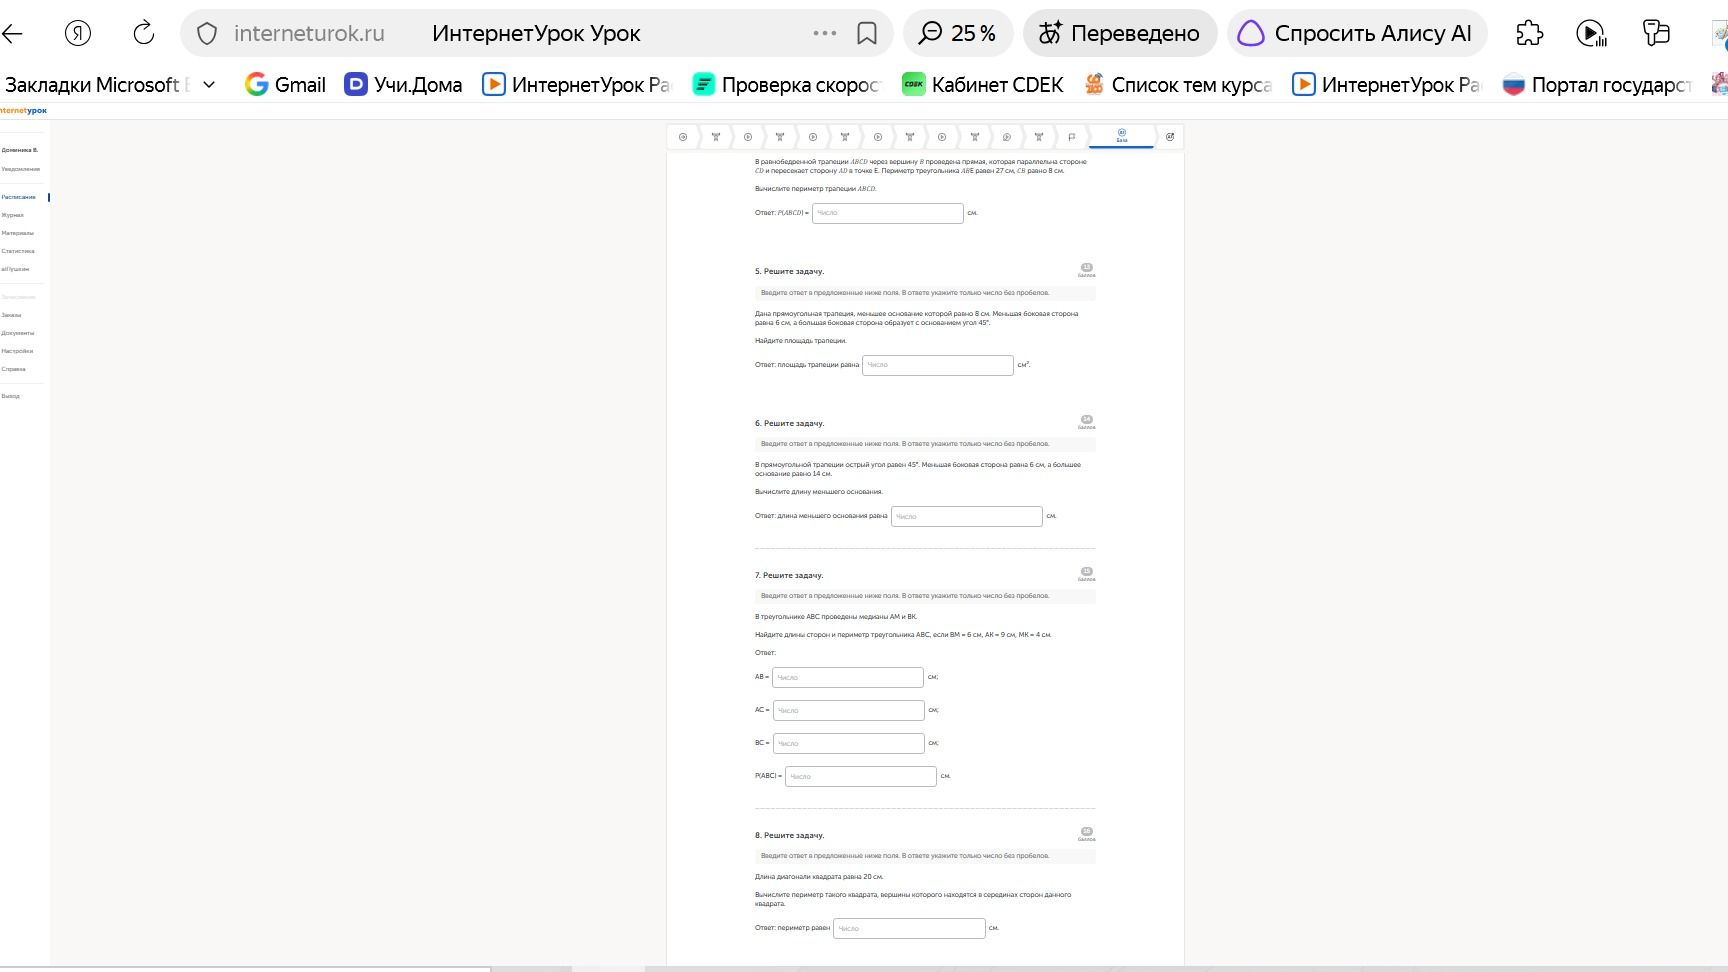Click the interneturok.ru address field
Screen dimensions: 1728x972
[x=309, y=33]
